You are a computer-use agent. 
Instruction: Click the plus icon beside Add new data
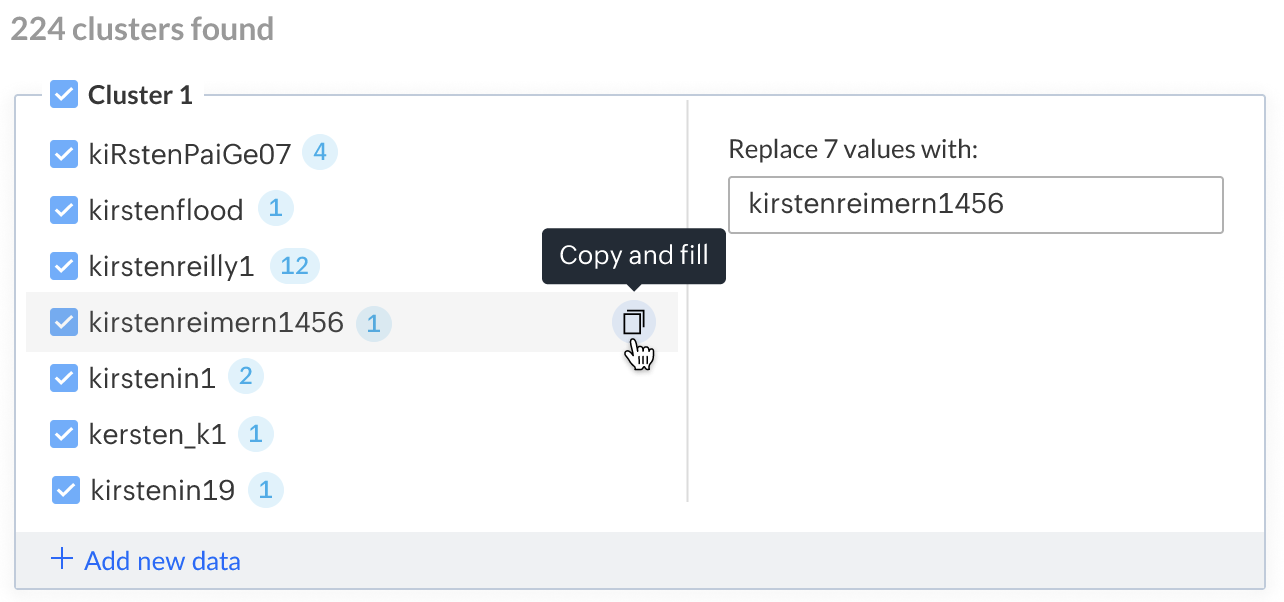tap(62, 559)
